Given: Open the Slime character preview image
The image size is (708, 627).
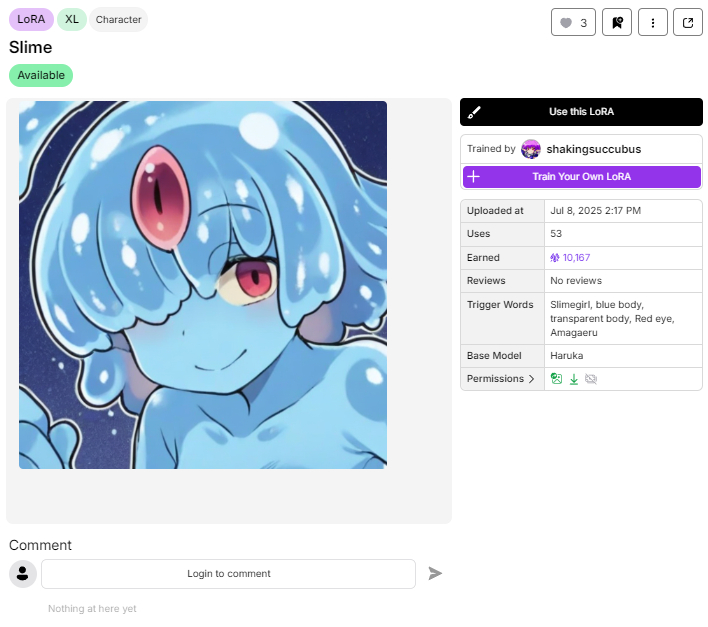Looking at the screenshot, I should (x=203, y=285).
